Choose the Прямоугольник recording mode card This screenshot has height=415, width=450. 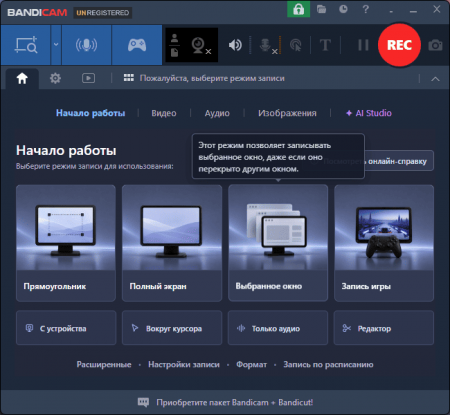[66, 243]
